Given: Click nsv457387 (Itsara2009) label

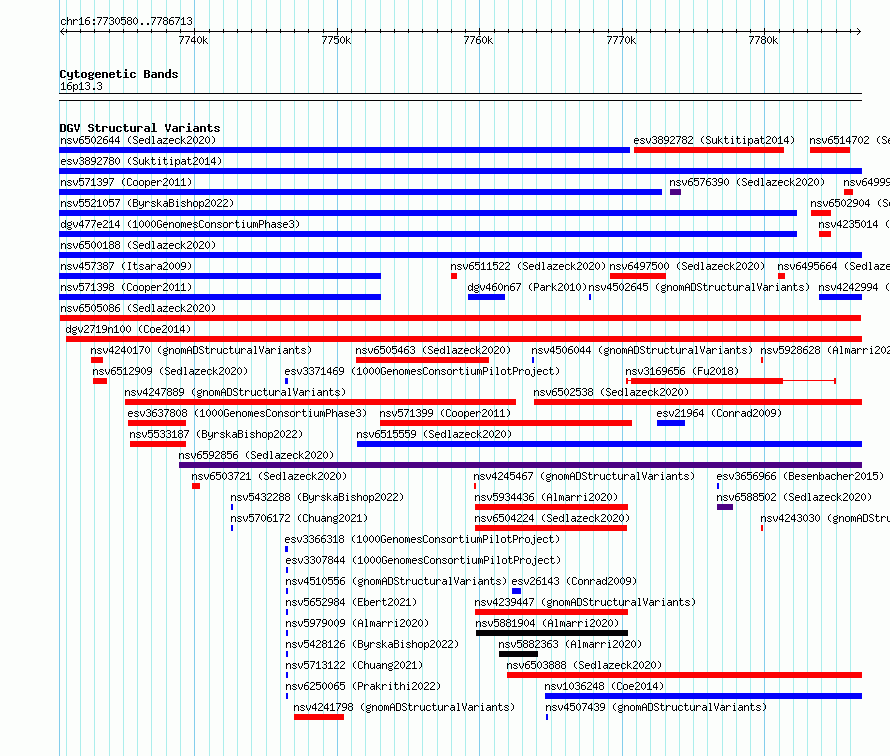Looking at the screenshot, I should pos(126,266).
